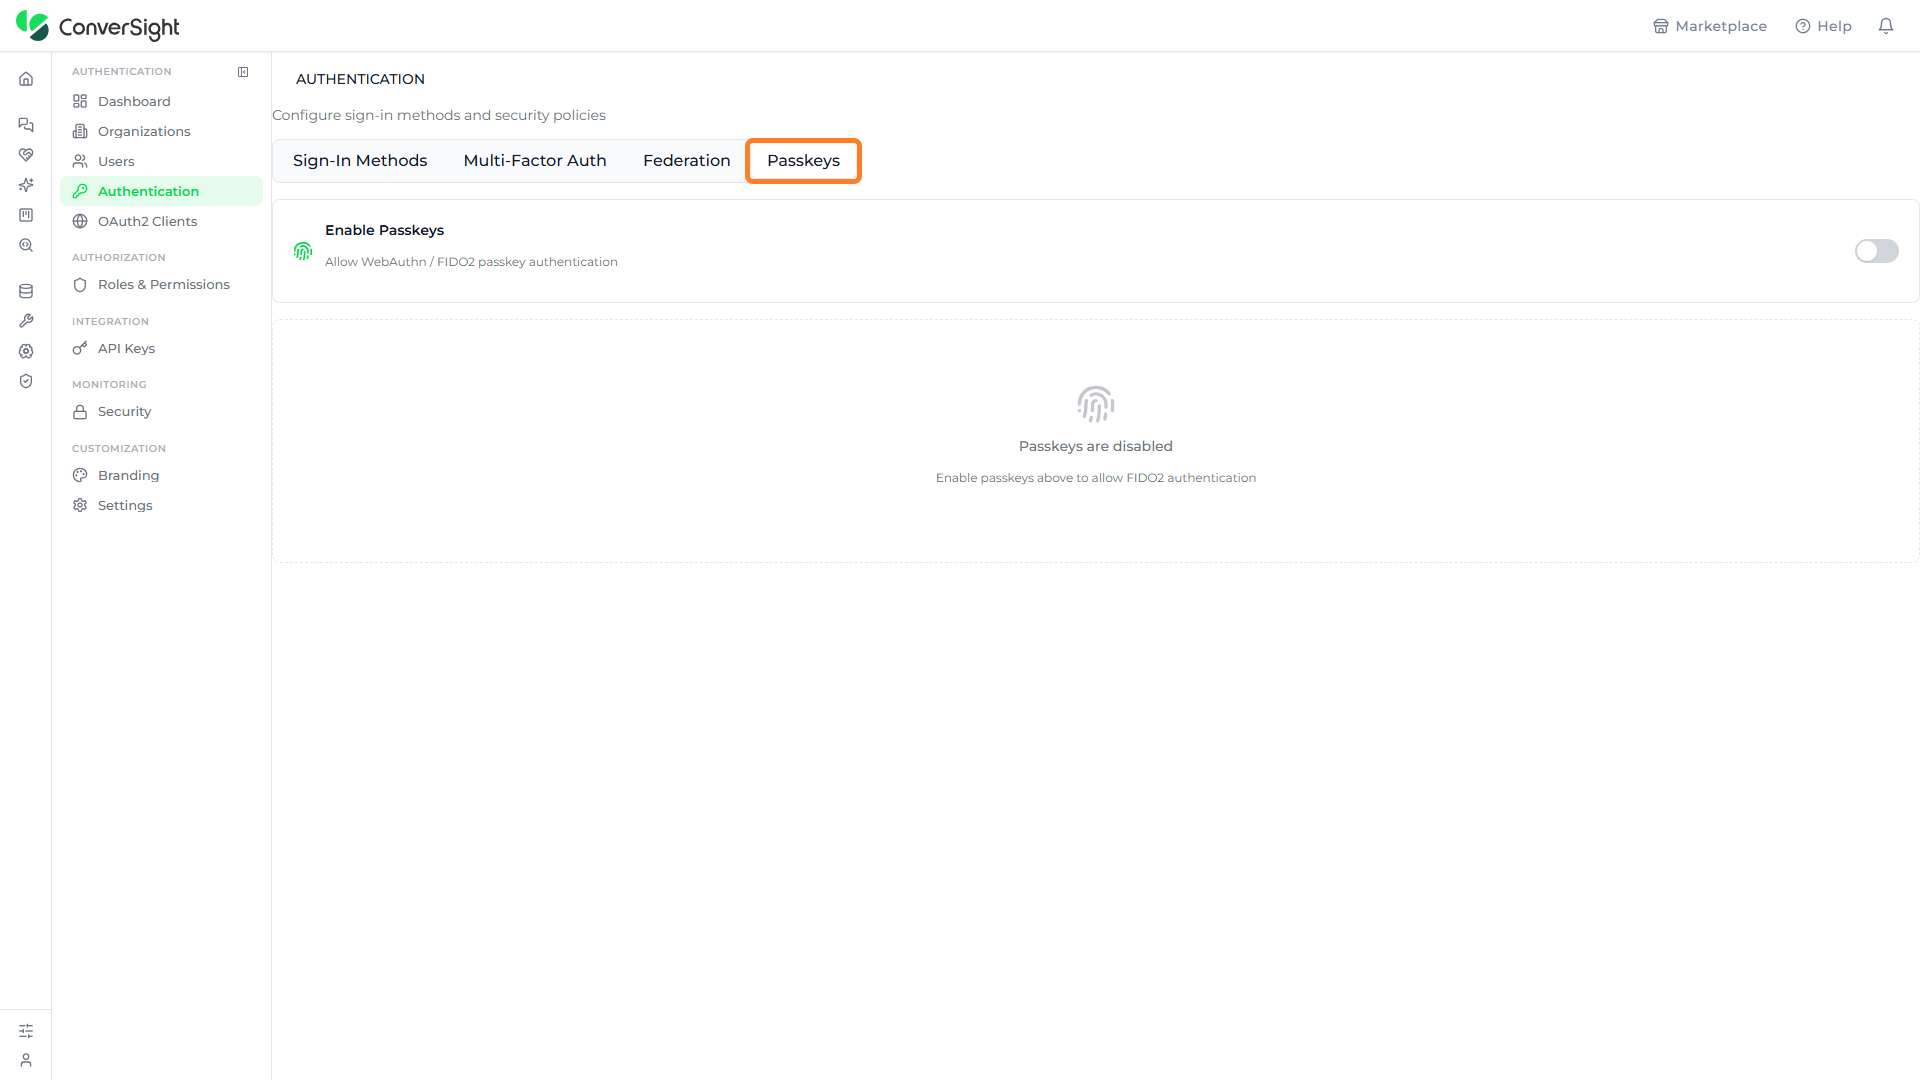Select the Federation tab

pyautogui.click(x=687, y=161)
